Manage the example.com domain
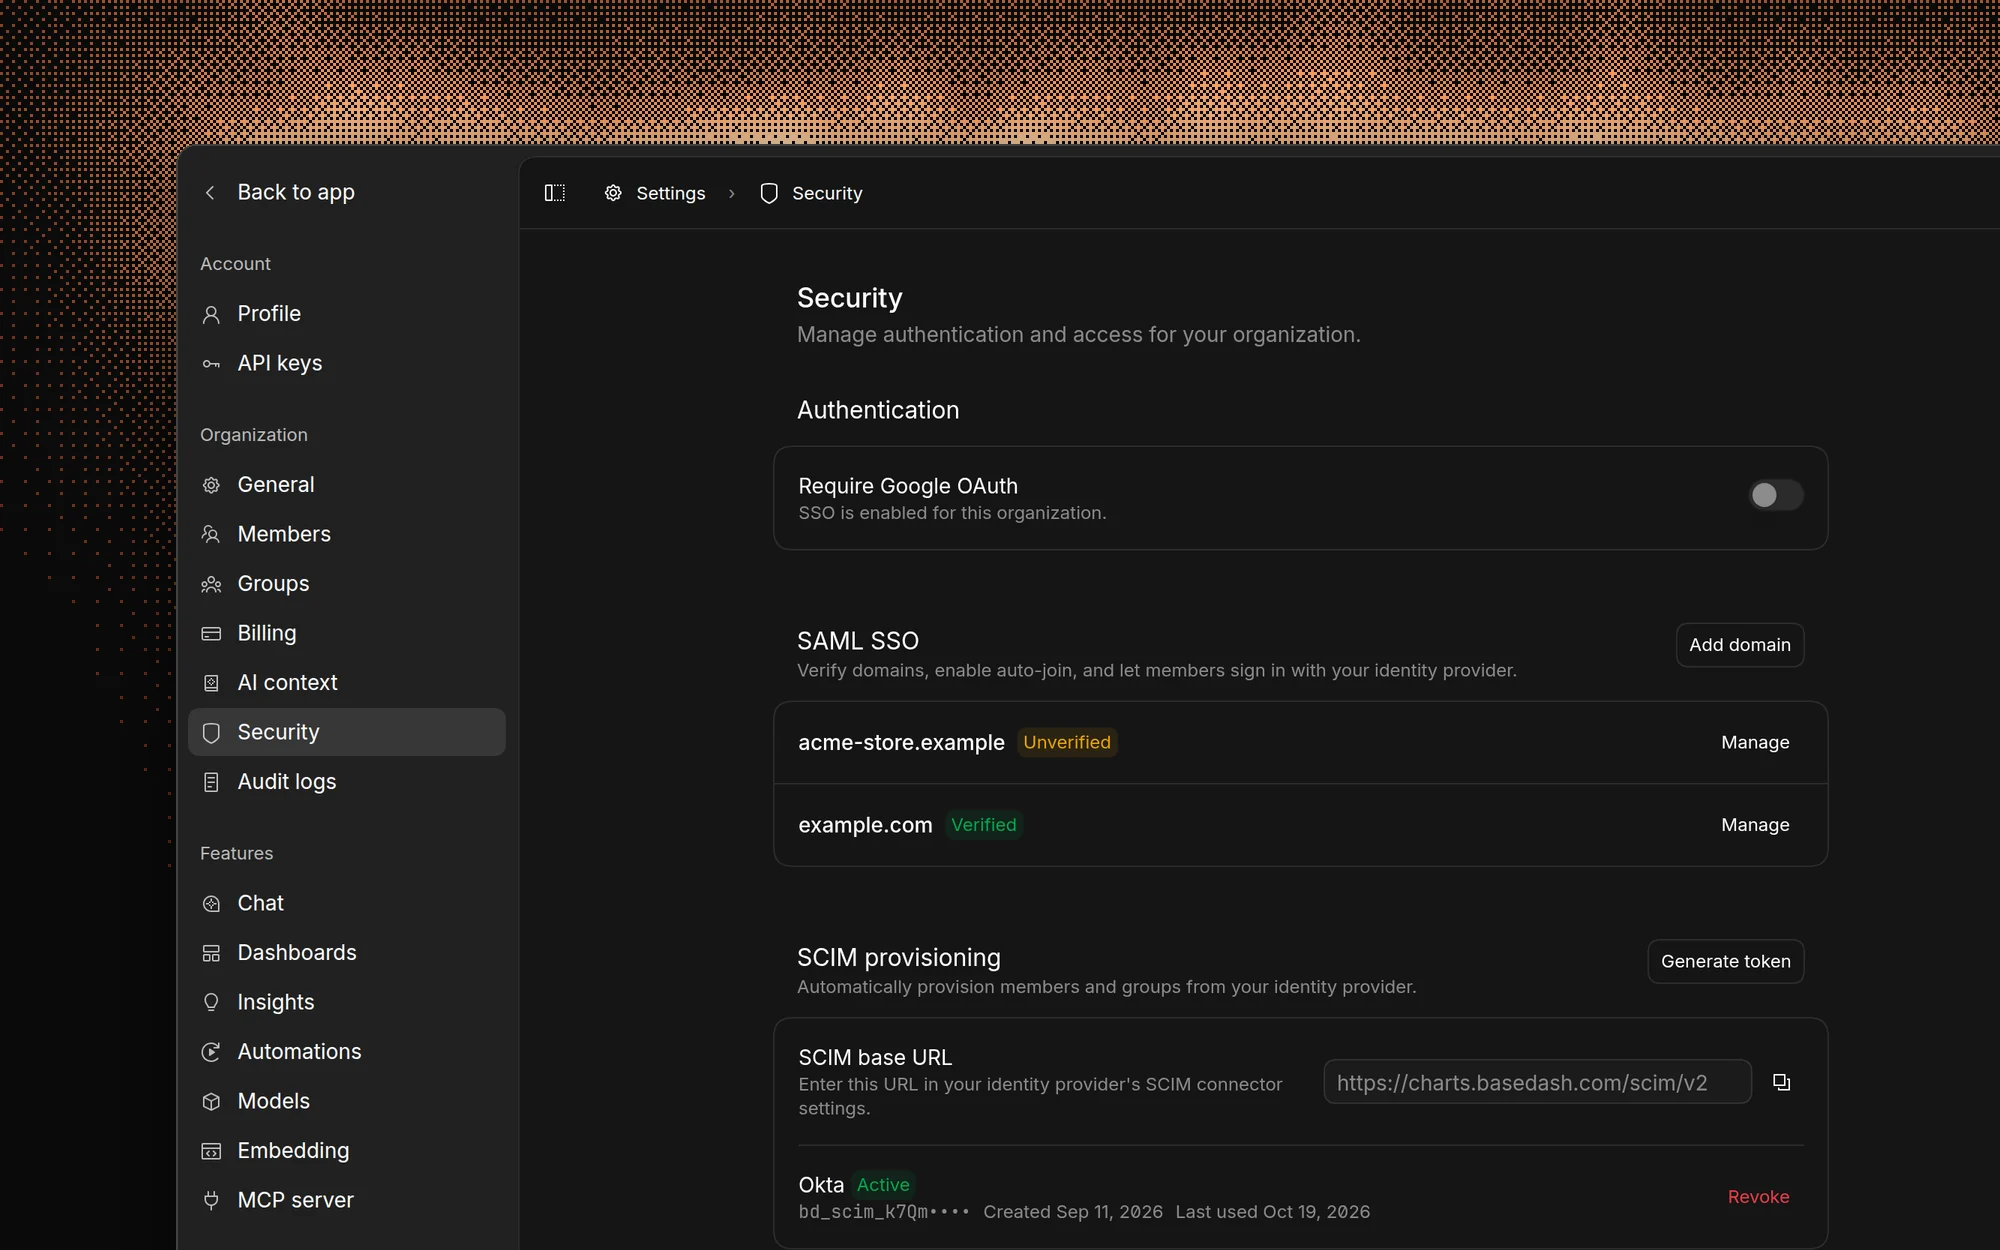Viewport: 2000px width, 1250px height. (1755, 825)
